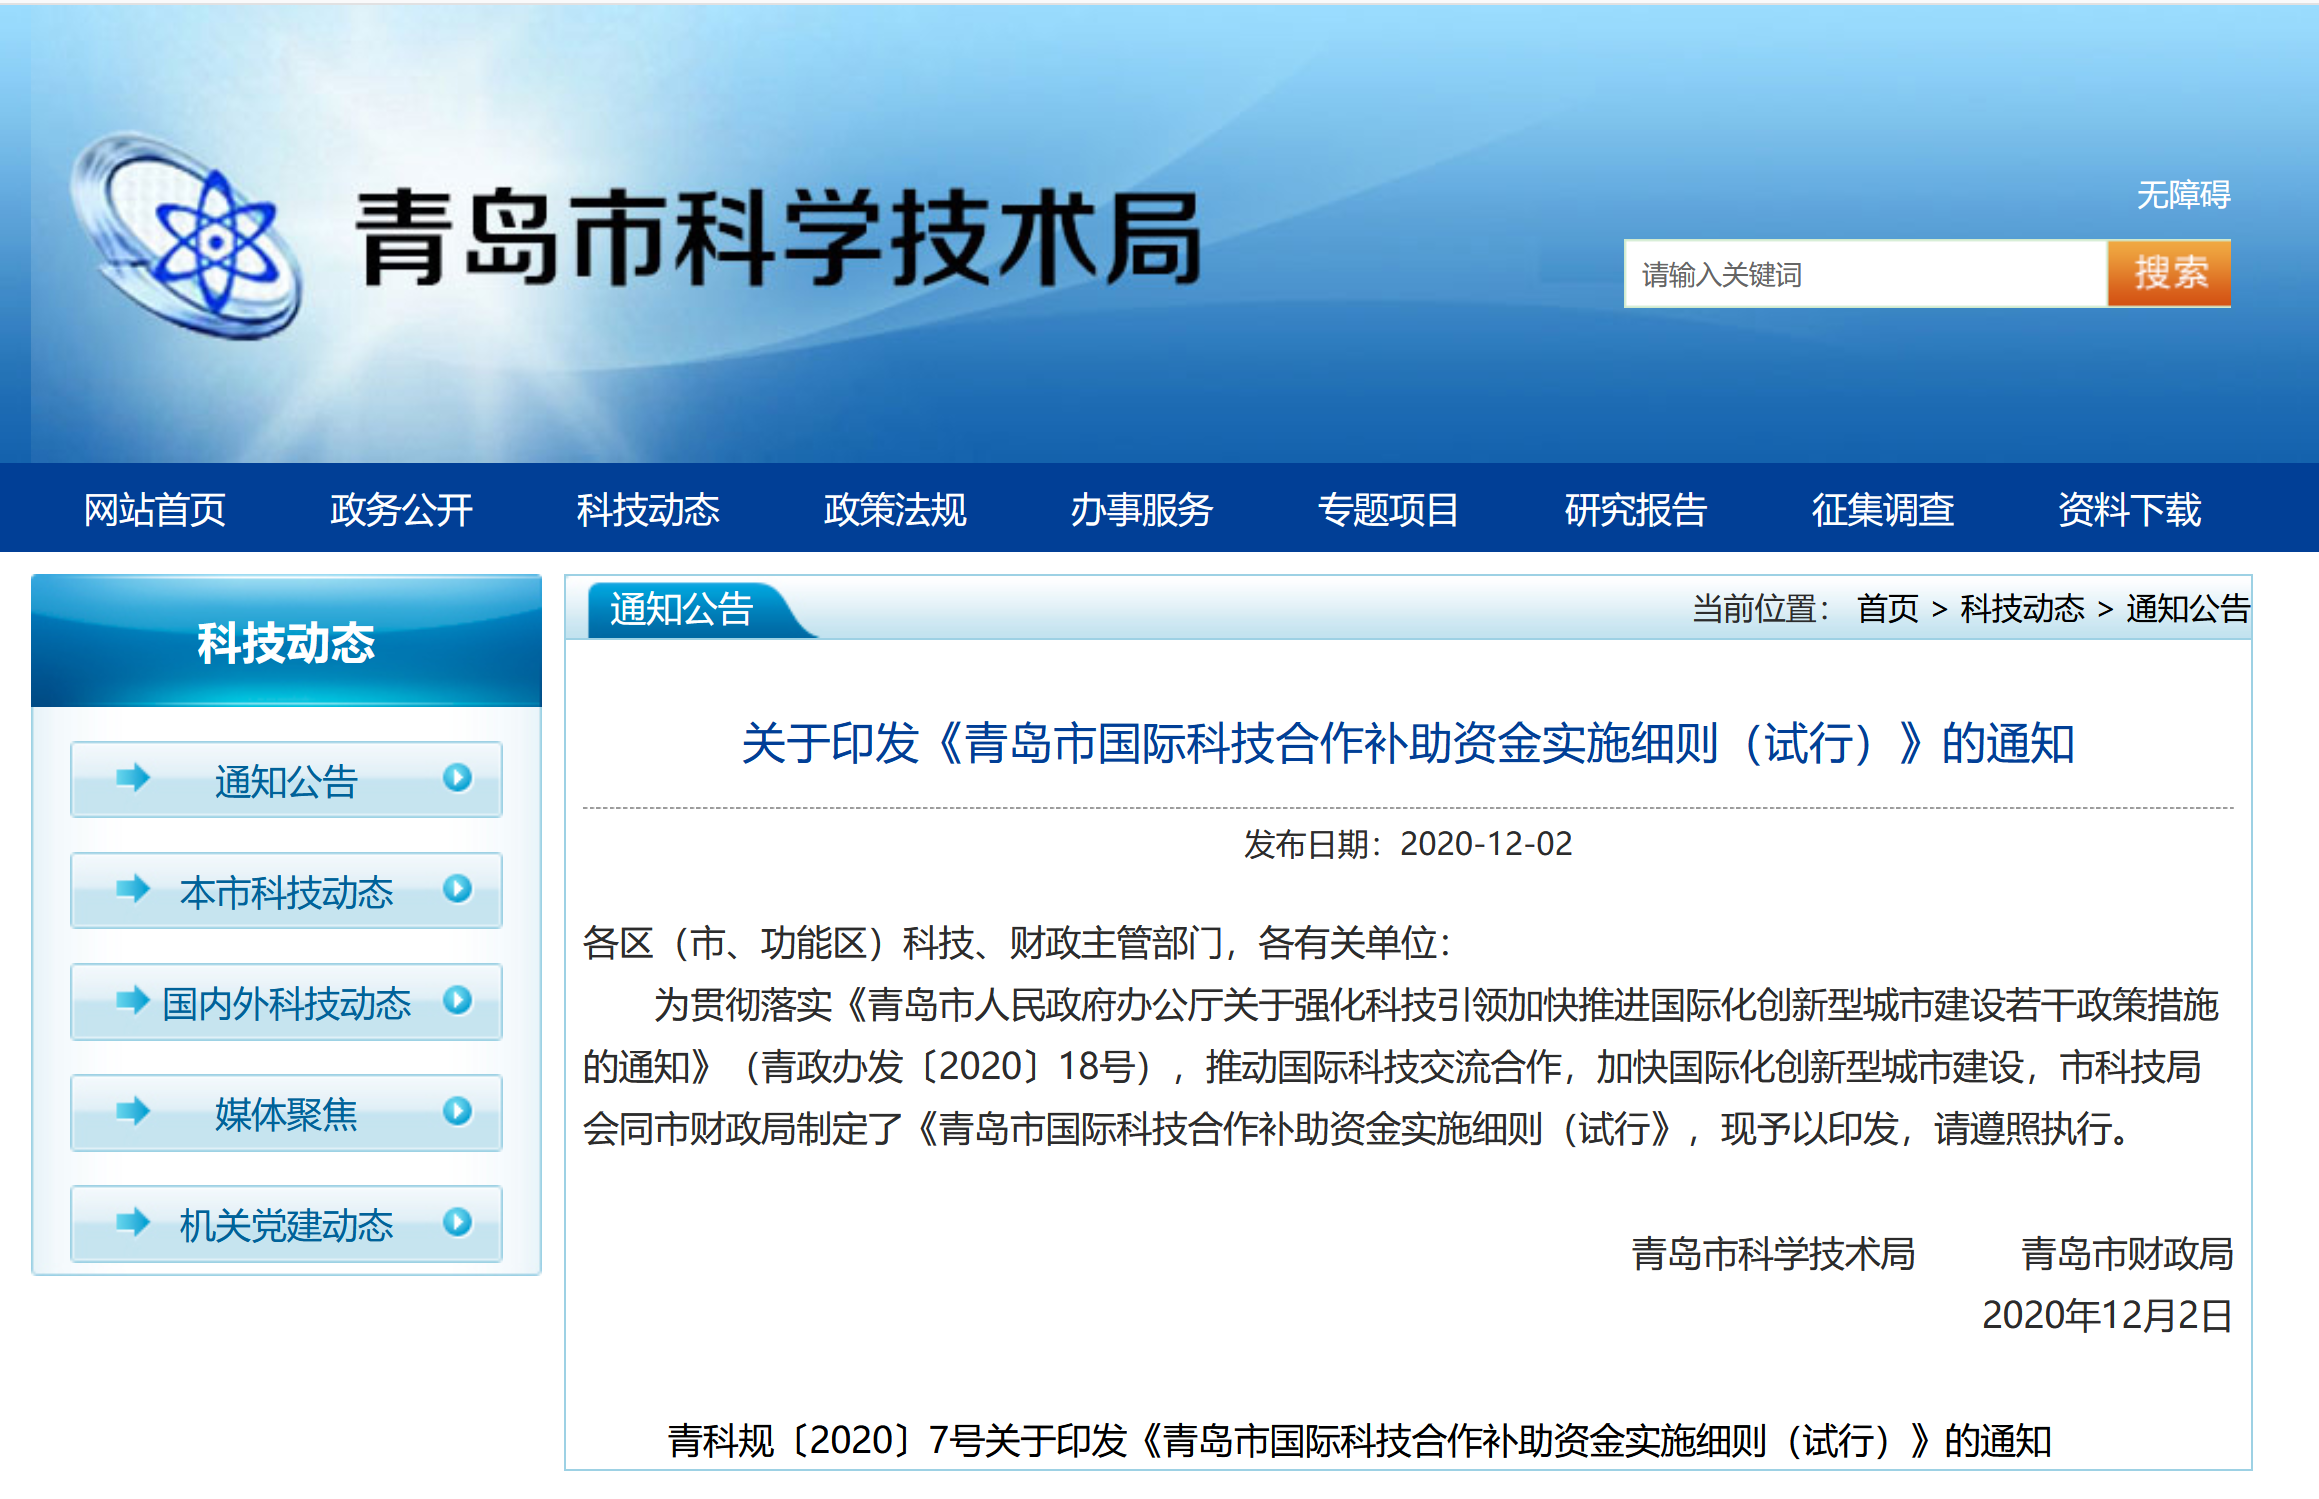Click the signature 青岛市财政局
The image size is (2319, 1499).
click(2127, 1253)
